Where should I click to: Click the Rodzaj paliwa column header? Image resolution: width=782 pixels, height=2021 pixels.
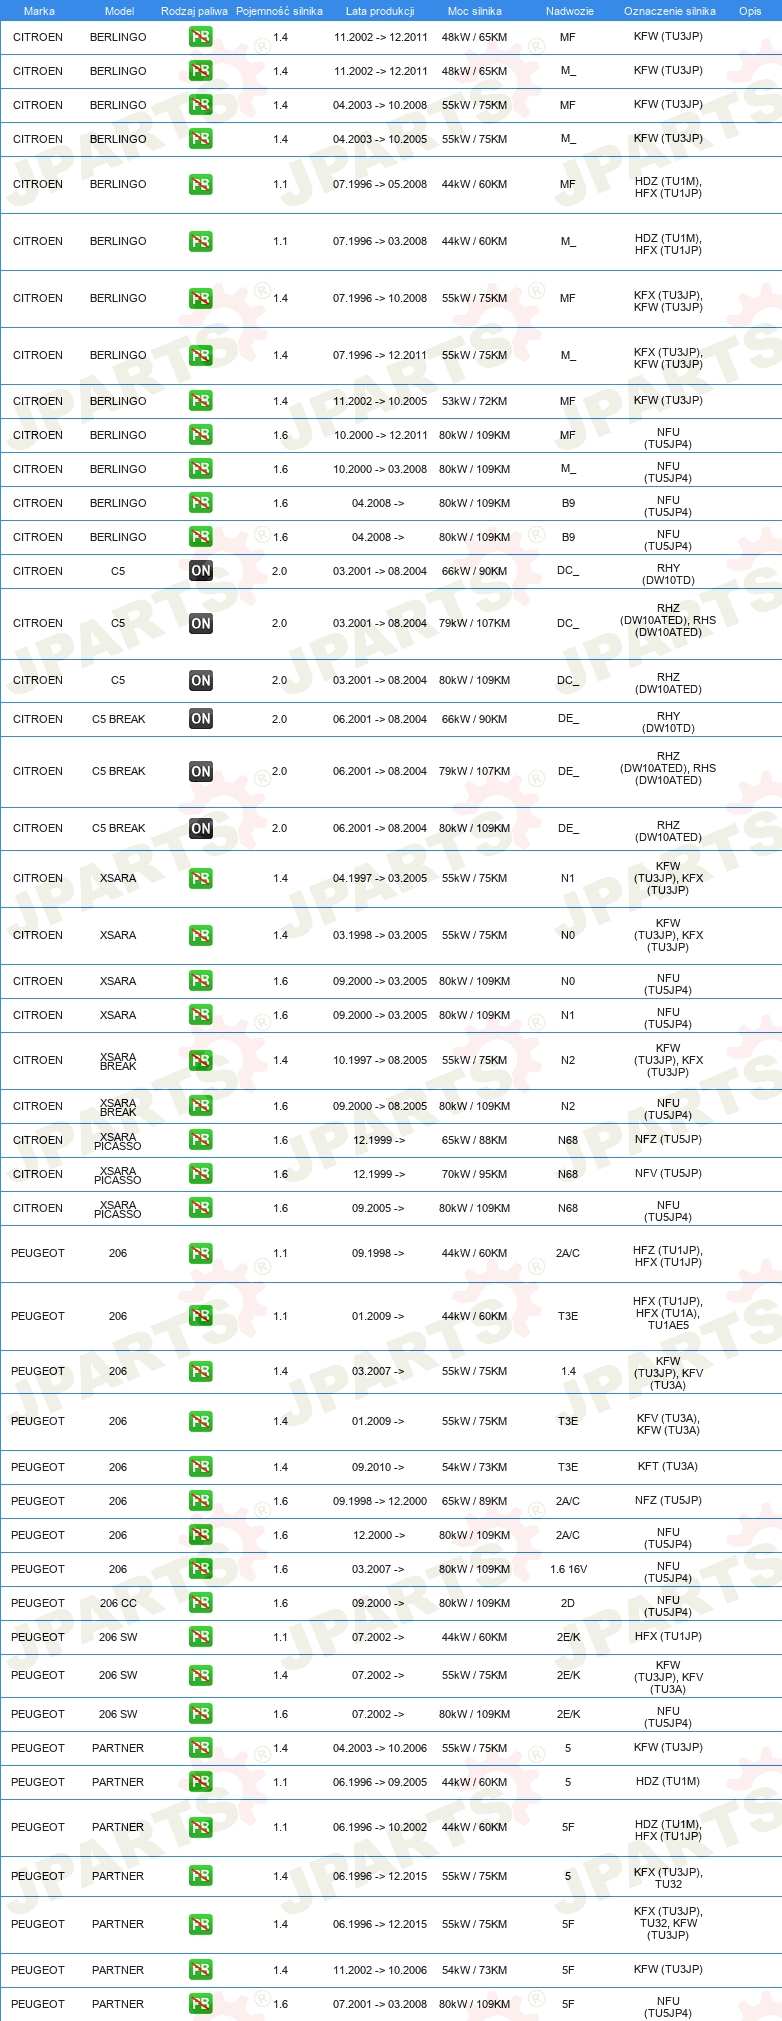pos(194,11)
